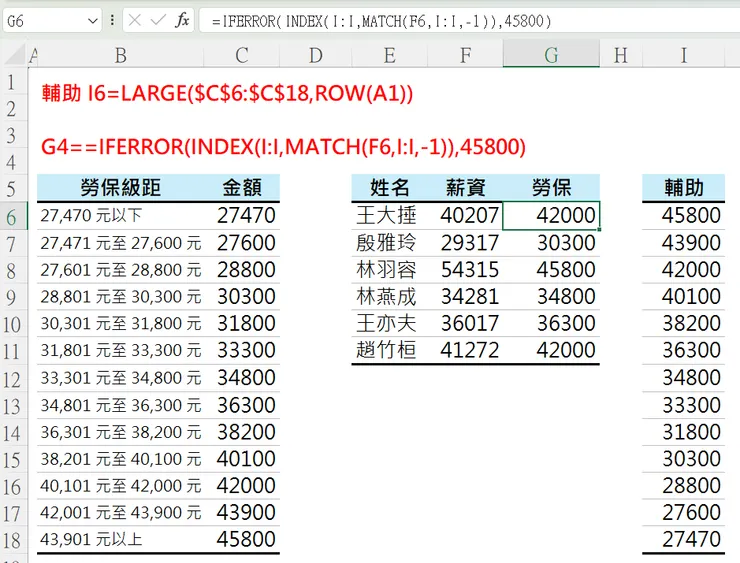Image resolution: width=740 pixels, height=563 pixels.
Task: Click the 薪資 header cell
Action: click(x=465, y=188)
